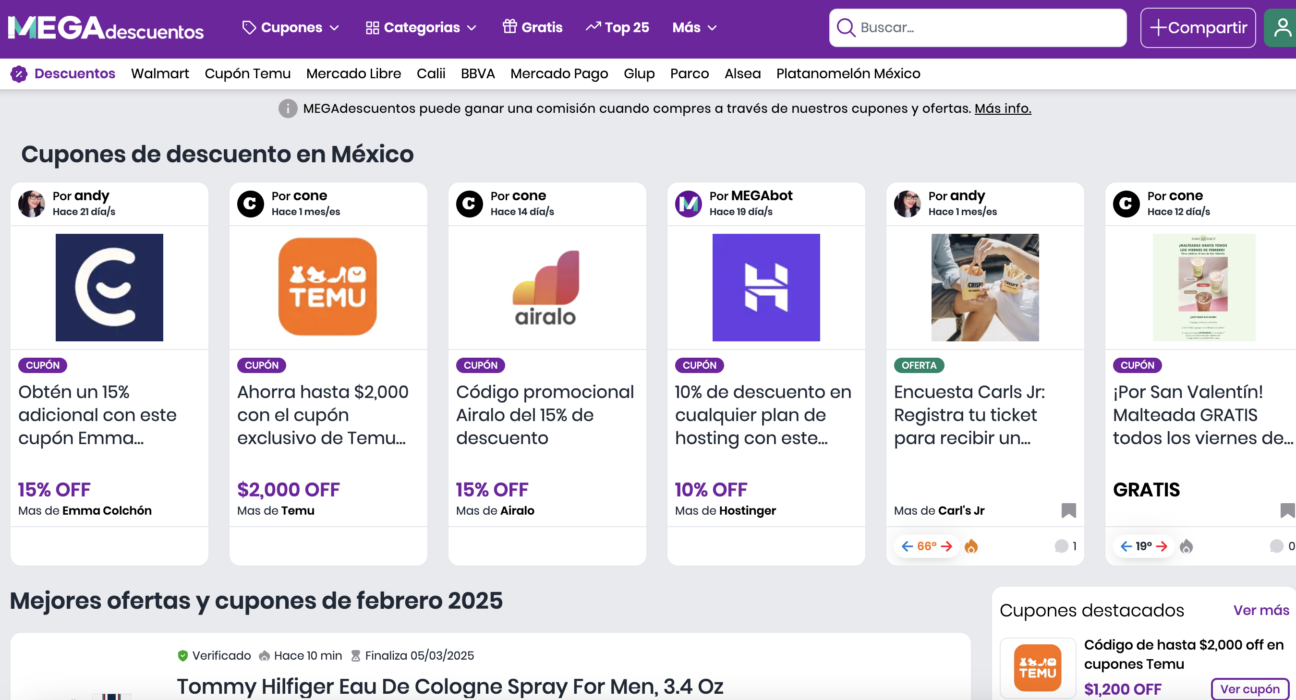Open the MEGAdescuentos logo homepage
This screenshot has height=700, width=1296.
pyautogui.click(x=106, y=28)
